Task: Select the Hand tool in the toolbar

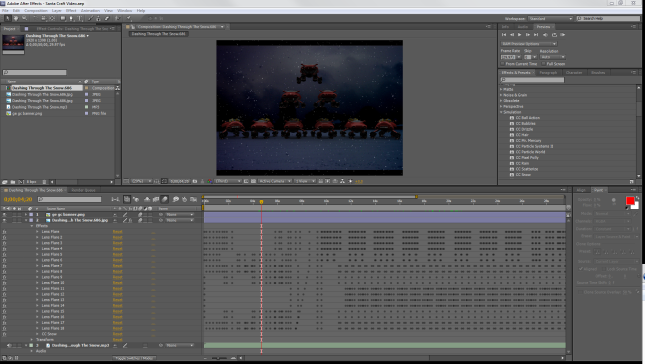Action: [16, 19]
